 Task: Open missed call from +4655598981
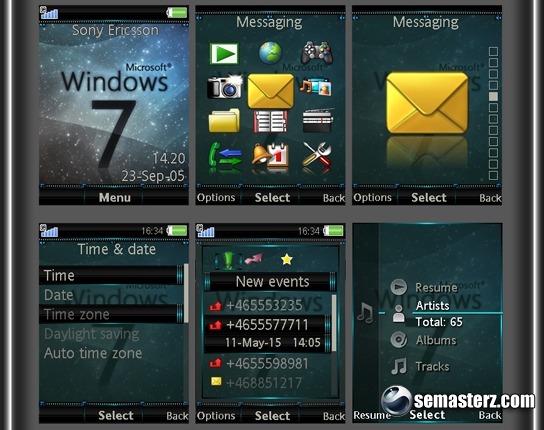[267, 363]
